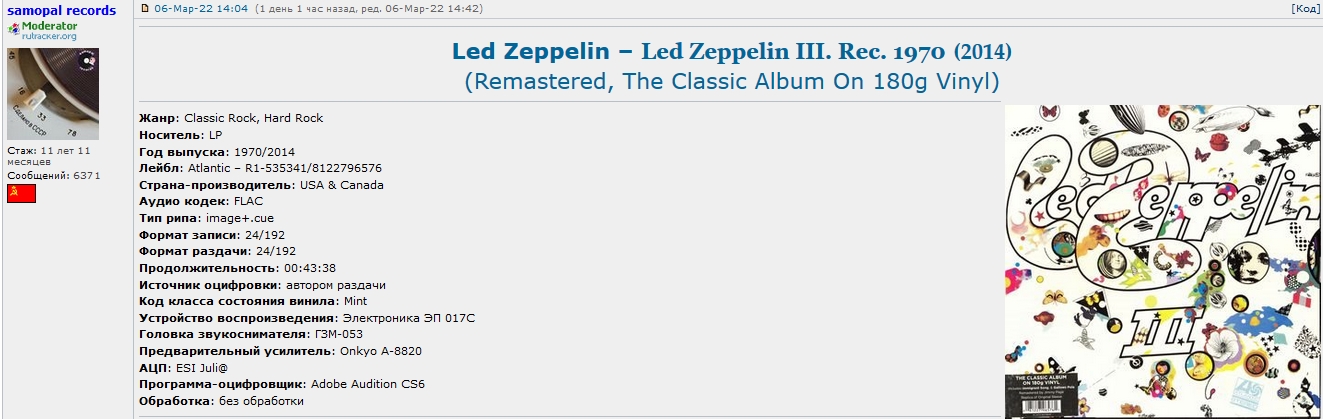Click the Remastered 180g Vinyl subtitle
Screen dimensions: 1323x419
coord(732,81)
